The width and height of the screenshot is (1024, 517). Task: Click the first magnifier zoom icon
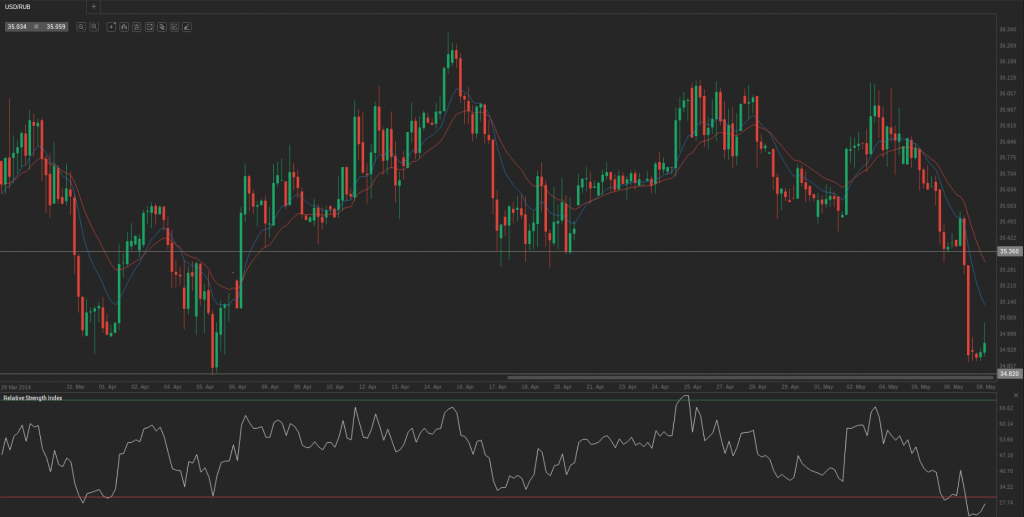(81, 27)
